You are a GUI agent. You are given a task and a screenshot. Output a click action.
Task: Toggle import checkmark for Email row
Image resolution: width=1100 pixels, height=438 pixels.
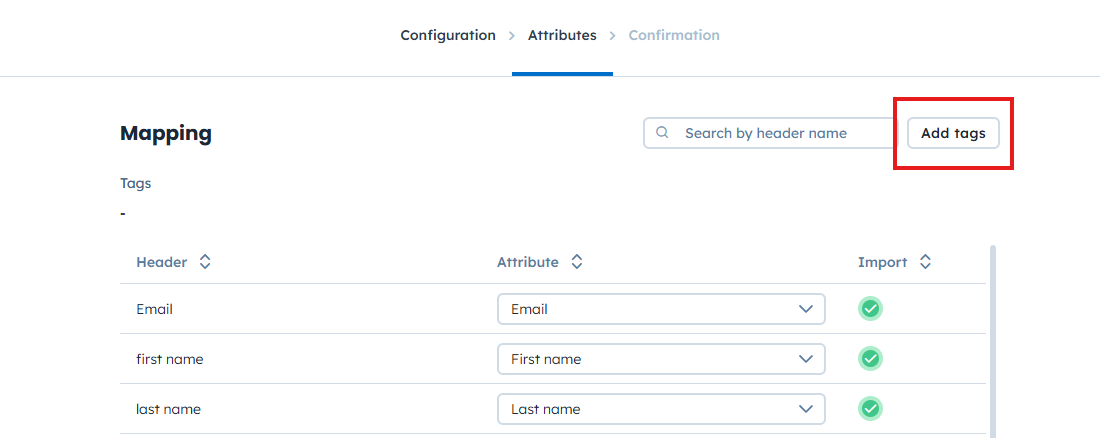pos(870,309)
